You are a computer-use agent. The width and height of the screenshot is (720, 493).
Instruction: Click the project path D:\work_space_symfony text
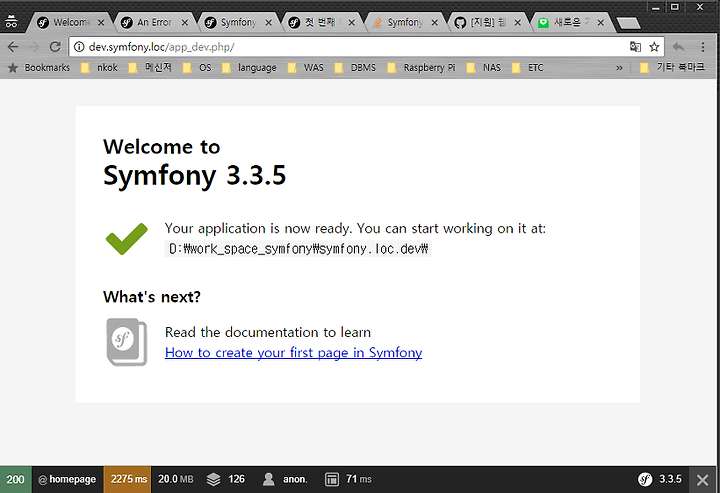298,249
